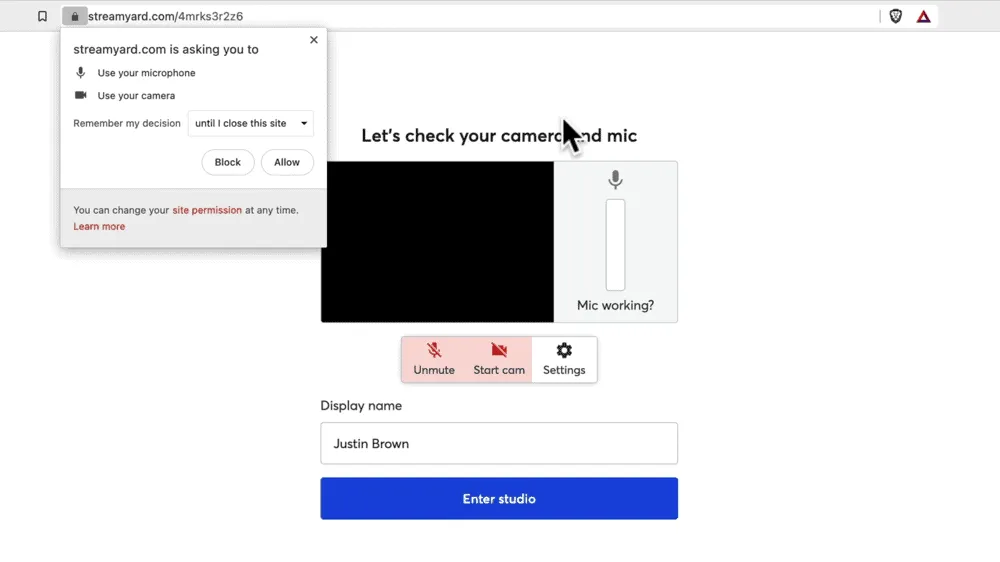
Task: Open the Brave shield icon
Action: point(895,16)
